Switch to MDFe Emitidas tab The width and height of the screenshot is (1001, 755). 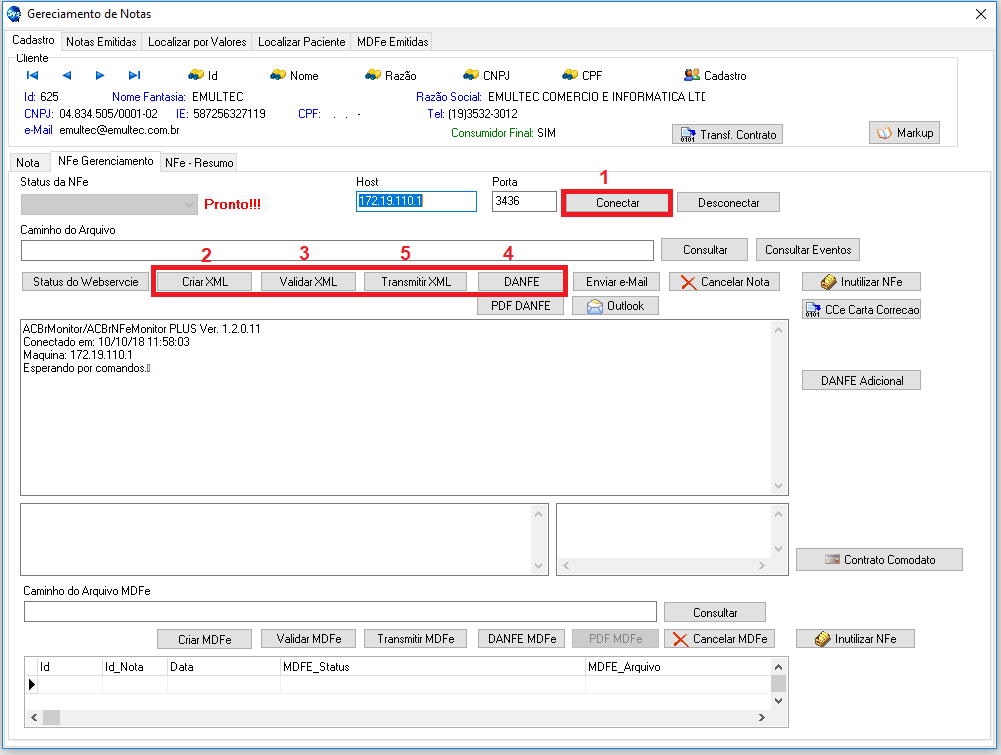pos(392,42)
